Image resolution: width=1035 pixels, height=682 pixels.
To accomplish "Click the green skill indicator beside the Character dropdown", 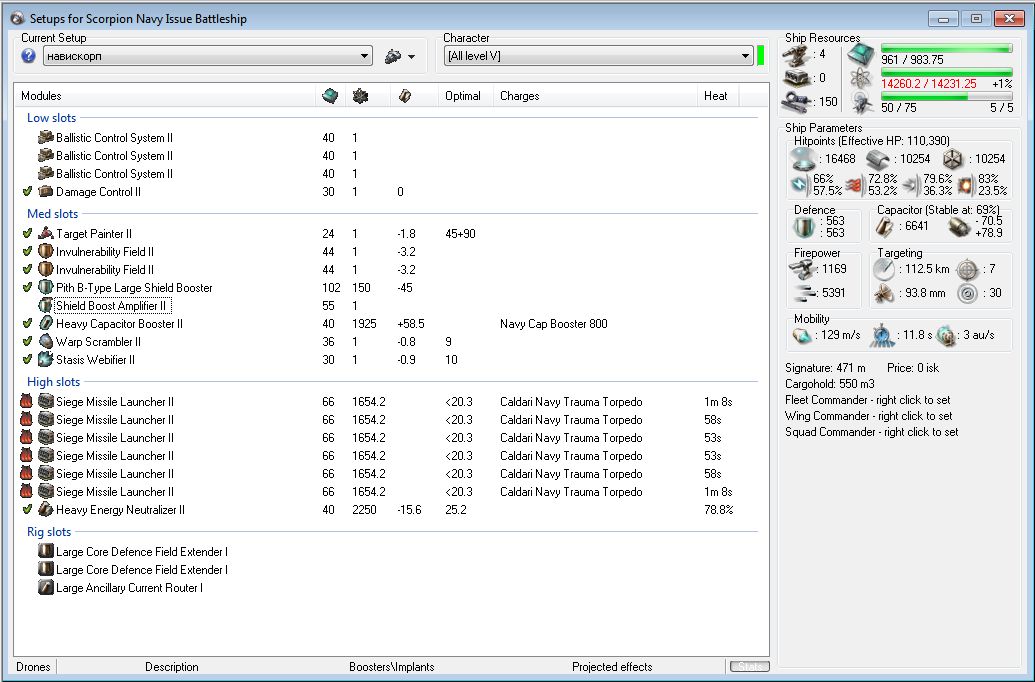I will 760,56.
